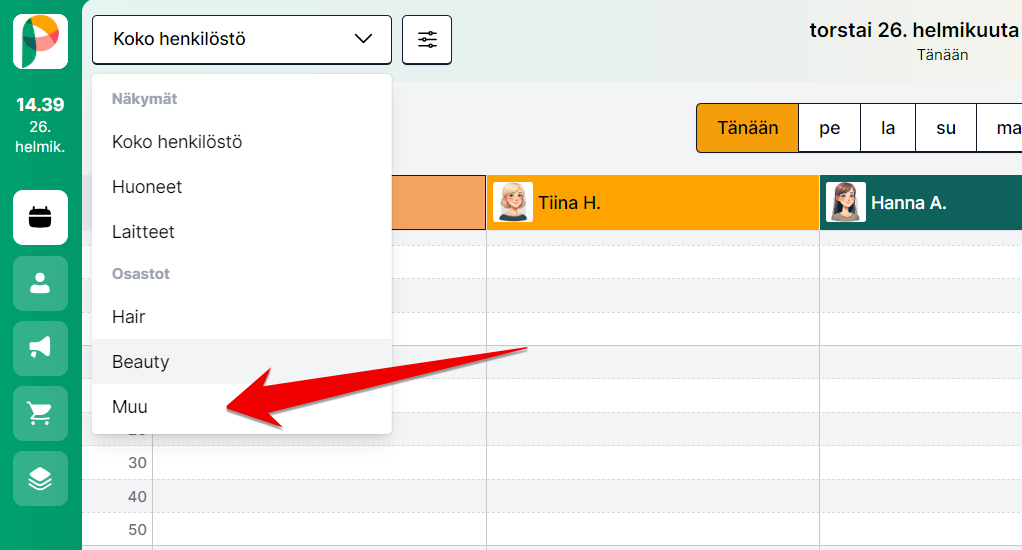The height and width of the screenshot is (550, 1022).
Task: Switch to the pe day tab
Action: pos(829,128)
